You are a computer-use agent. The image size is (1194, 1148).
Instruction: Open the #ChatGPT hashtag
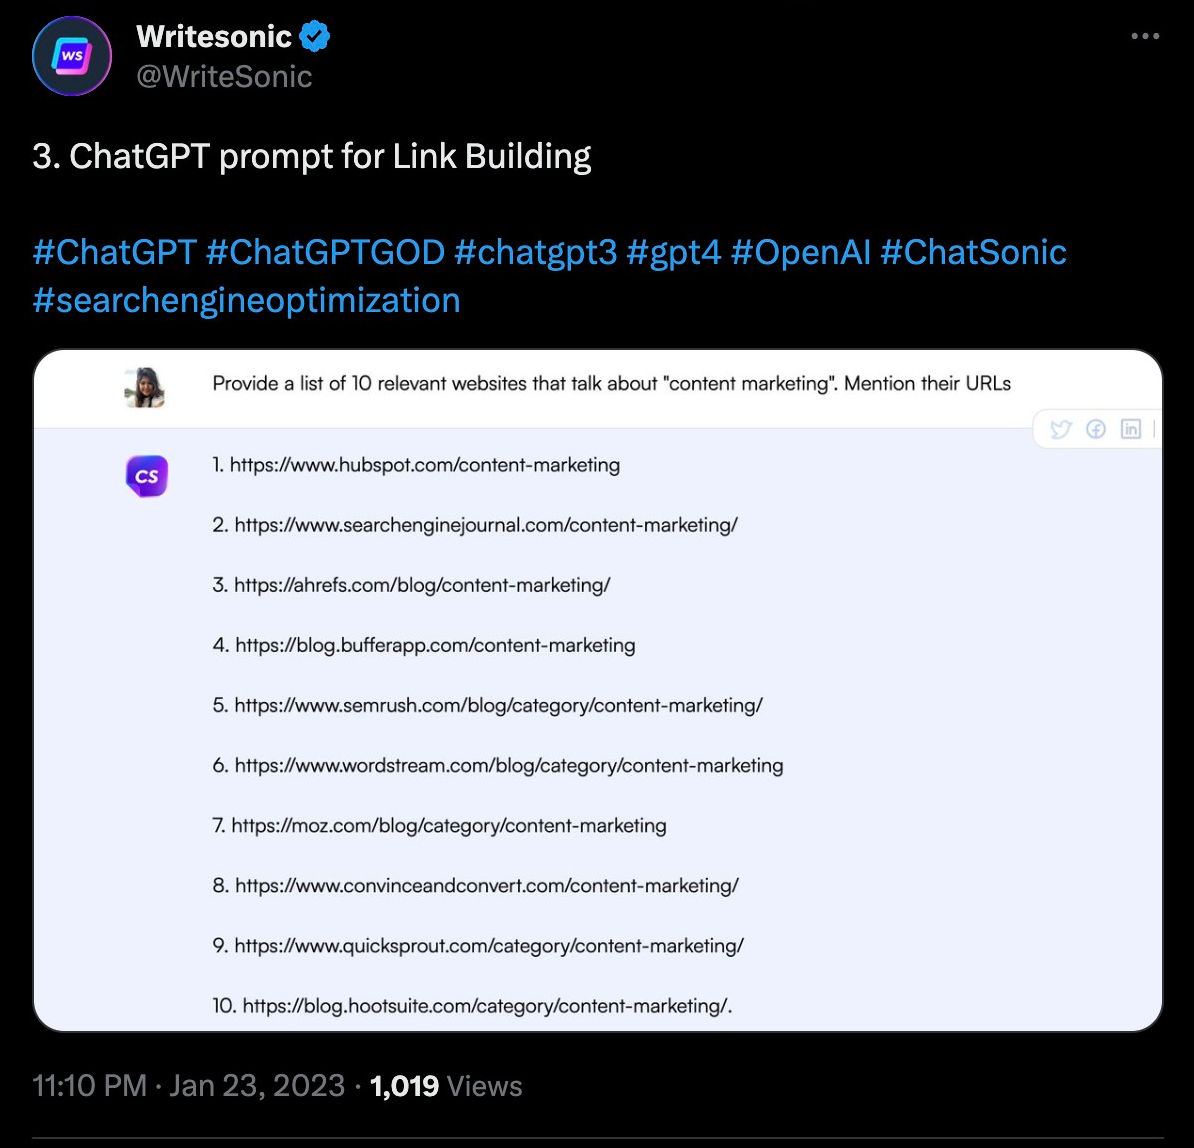point(114,253)
